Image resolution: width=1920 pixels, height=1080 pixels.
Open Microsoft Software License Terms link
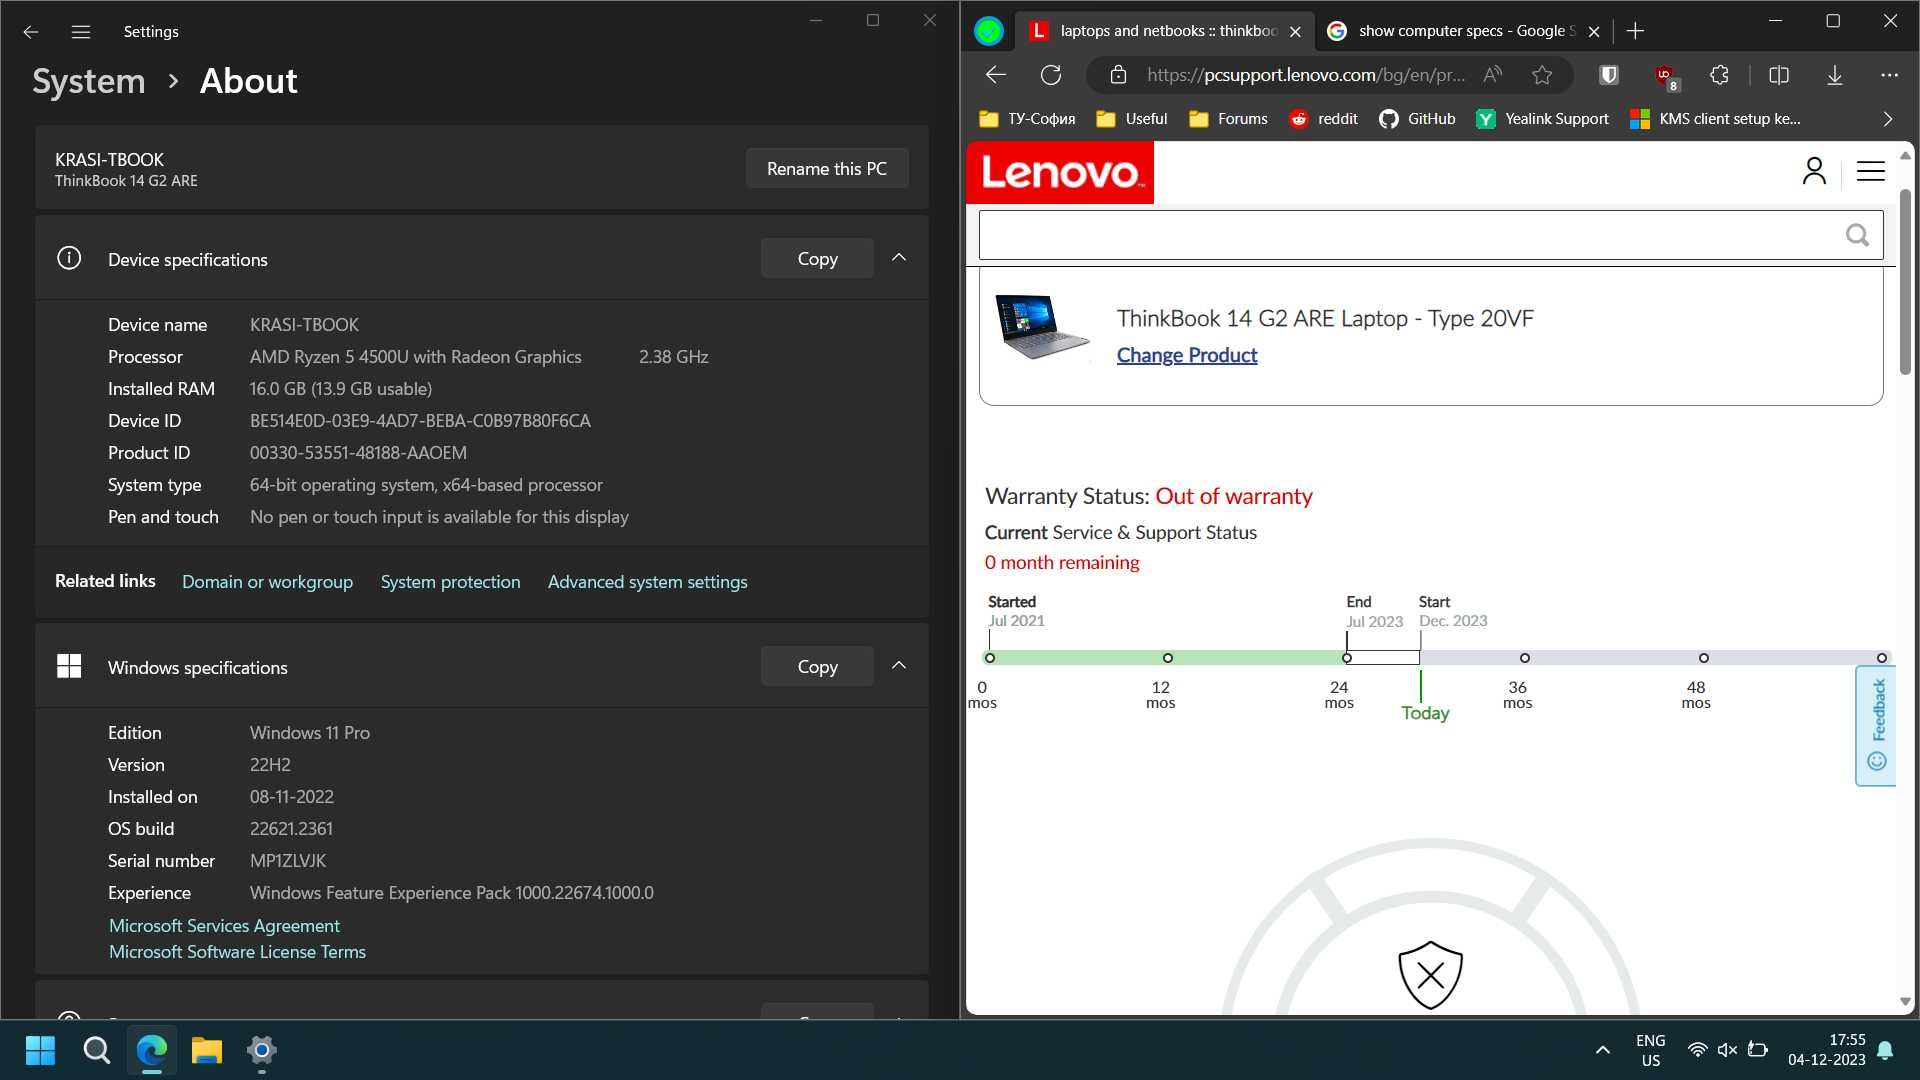(237, 951)
